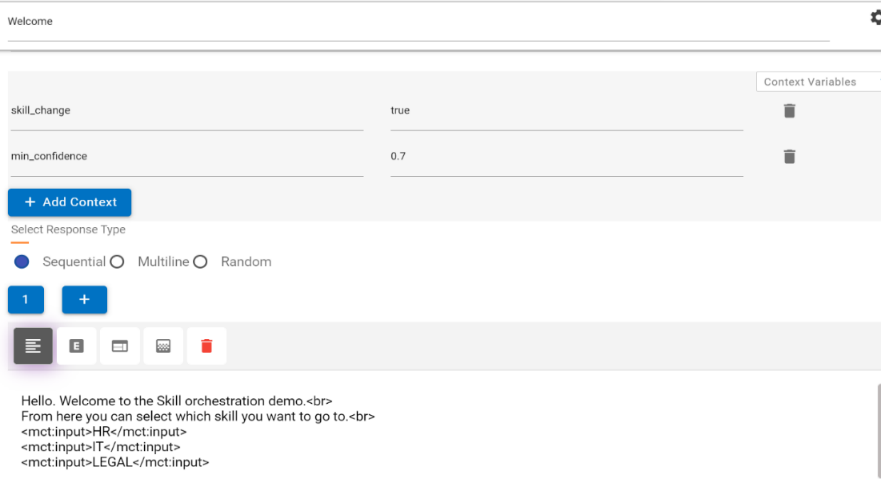Add a new response with plus button
The width and height of the screenshot is (881, 479).
point(84,299)
